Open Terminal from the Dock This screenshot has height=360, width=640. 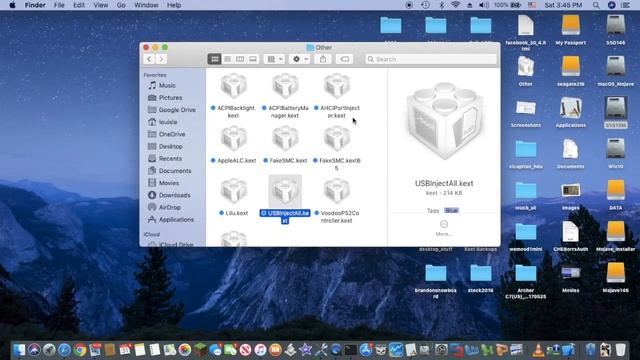tap(351, 350)
